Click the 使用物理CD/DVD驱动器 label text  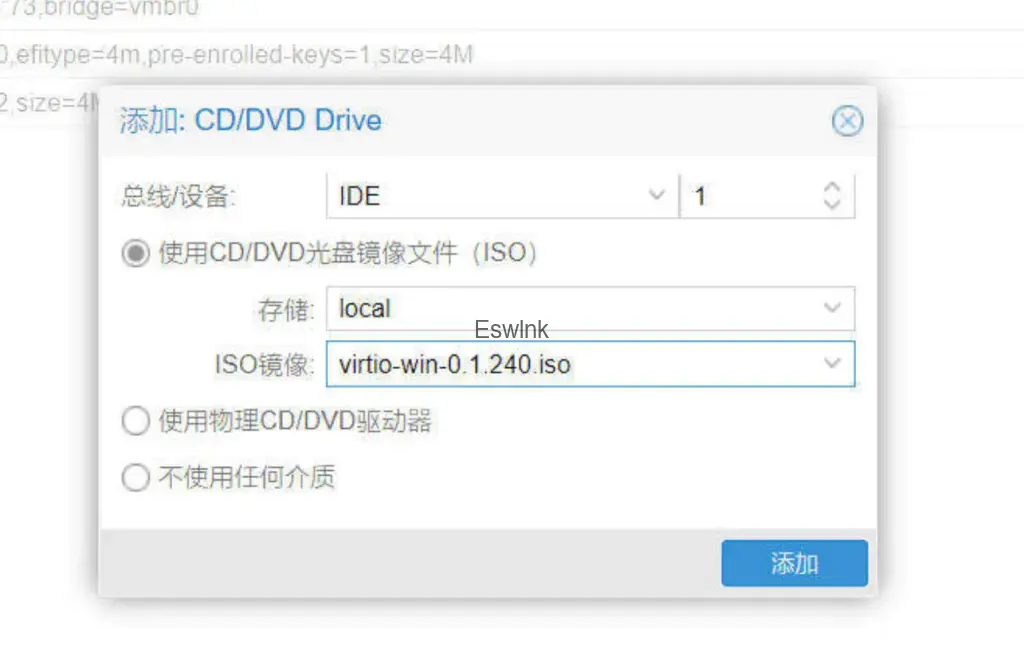tap(295, 421)
